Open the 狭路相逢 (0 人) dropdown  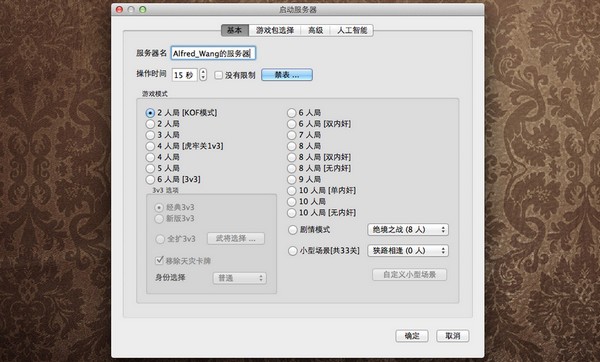pos(408,251)
